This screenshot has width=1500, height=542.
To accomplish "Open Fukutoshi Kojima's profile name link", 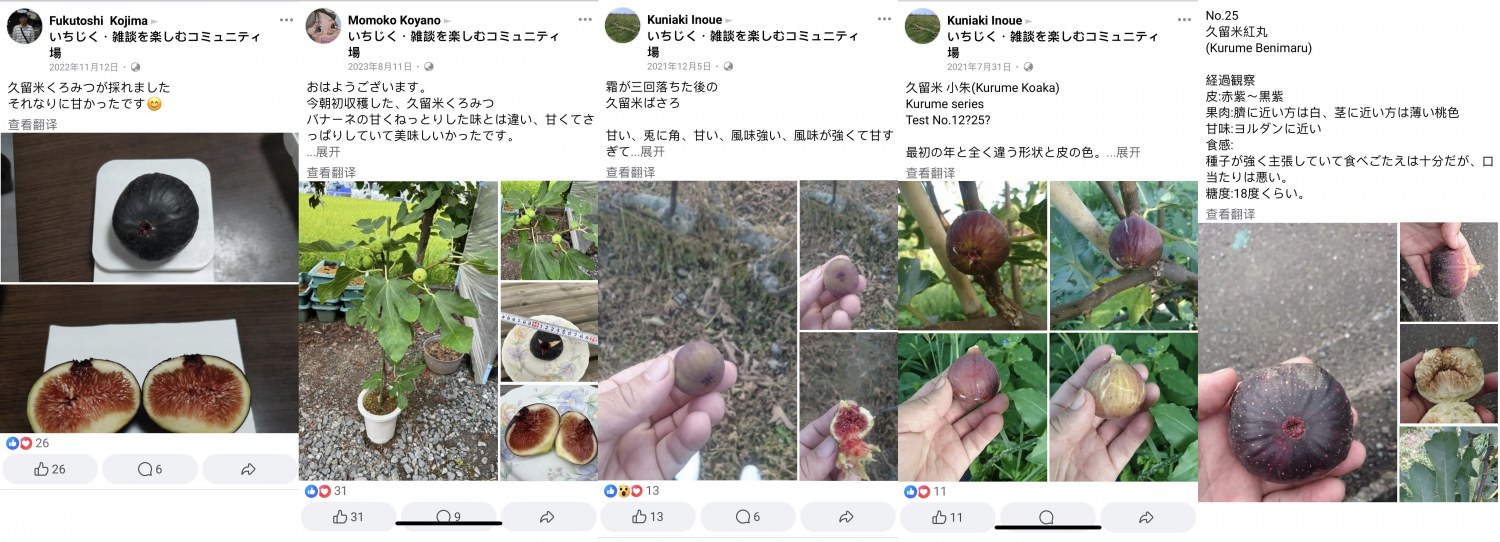I will coord(97,20).
